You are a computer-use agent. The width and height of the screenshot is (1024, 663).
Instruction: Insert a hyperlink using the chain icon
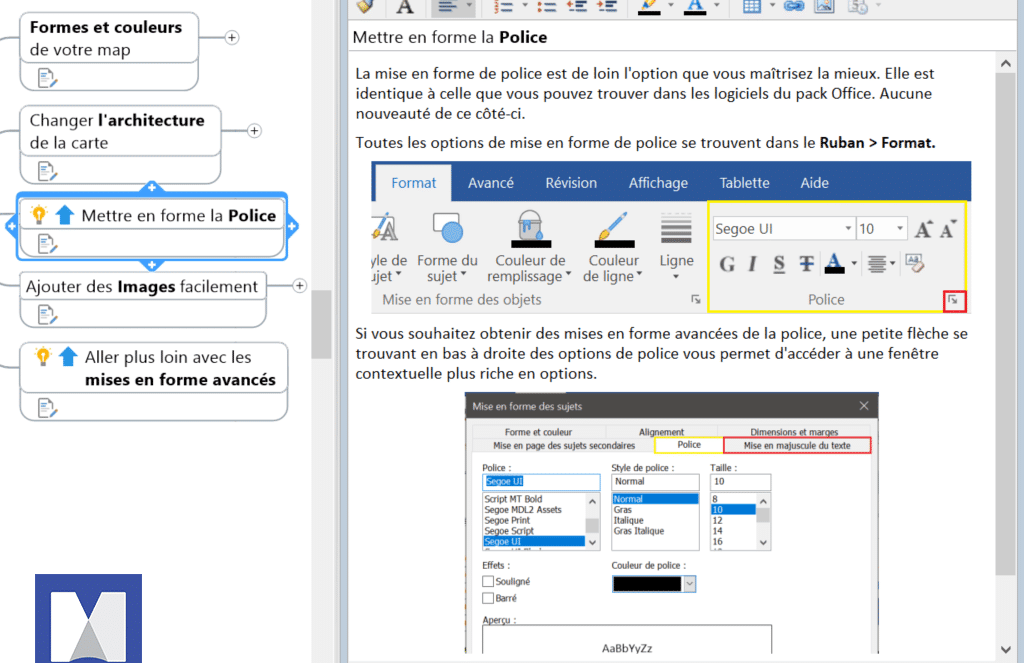(x=794, y=6)
